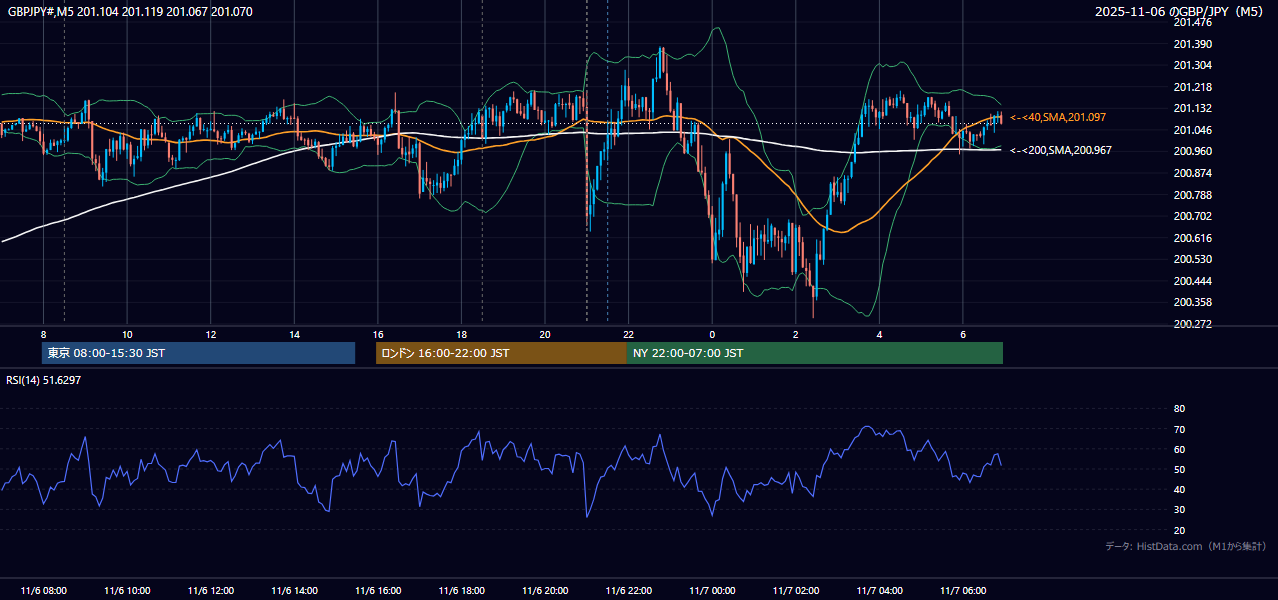Click price level 200.616 on the axis

1192,238
